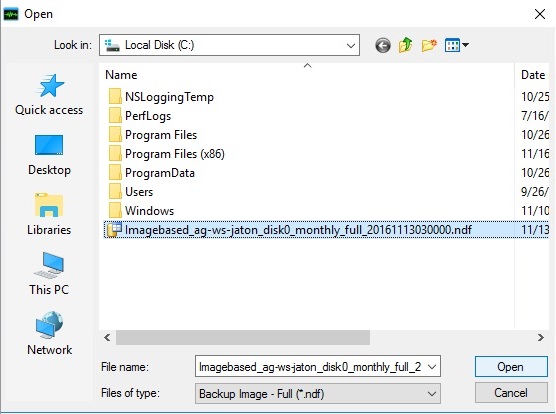Screen dimensions: 556x414
Task: Jump to Desktop in the places sidebar
Action: [x=49, y=155]
